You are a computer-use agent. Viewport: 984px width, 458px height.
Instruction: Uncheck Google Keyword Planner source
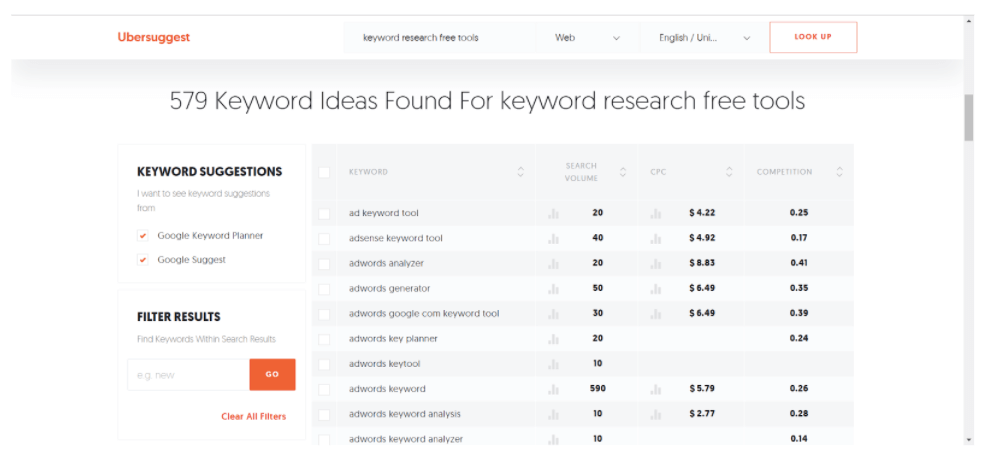[x=143, y=236]
